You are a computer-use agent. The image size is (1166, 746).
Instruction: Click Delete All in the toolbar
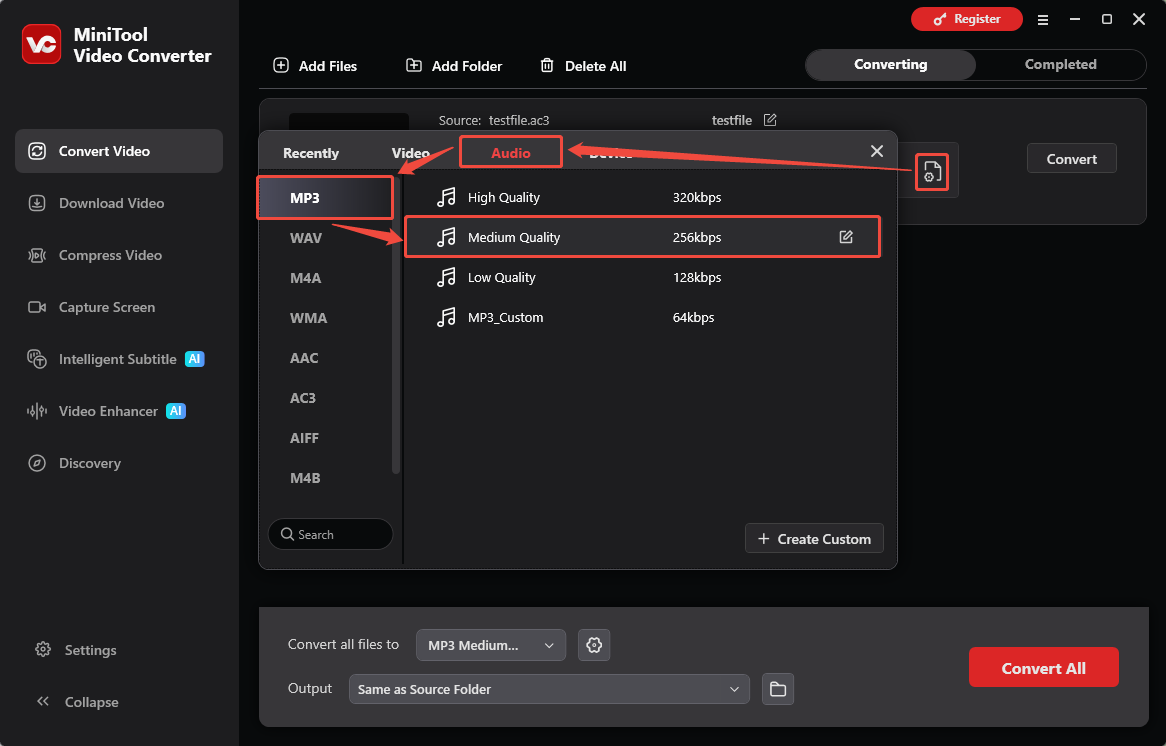point(584,66)
